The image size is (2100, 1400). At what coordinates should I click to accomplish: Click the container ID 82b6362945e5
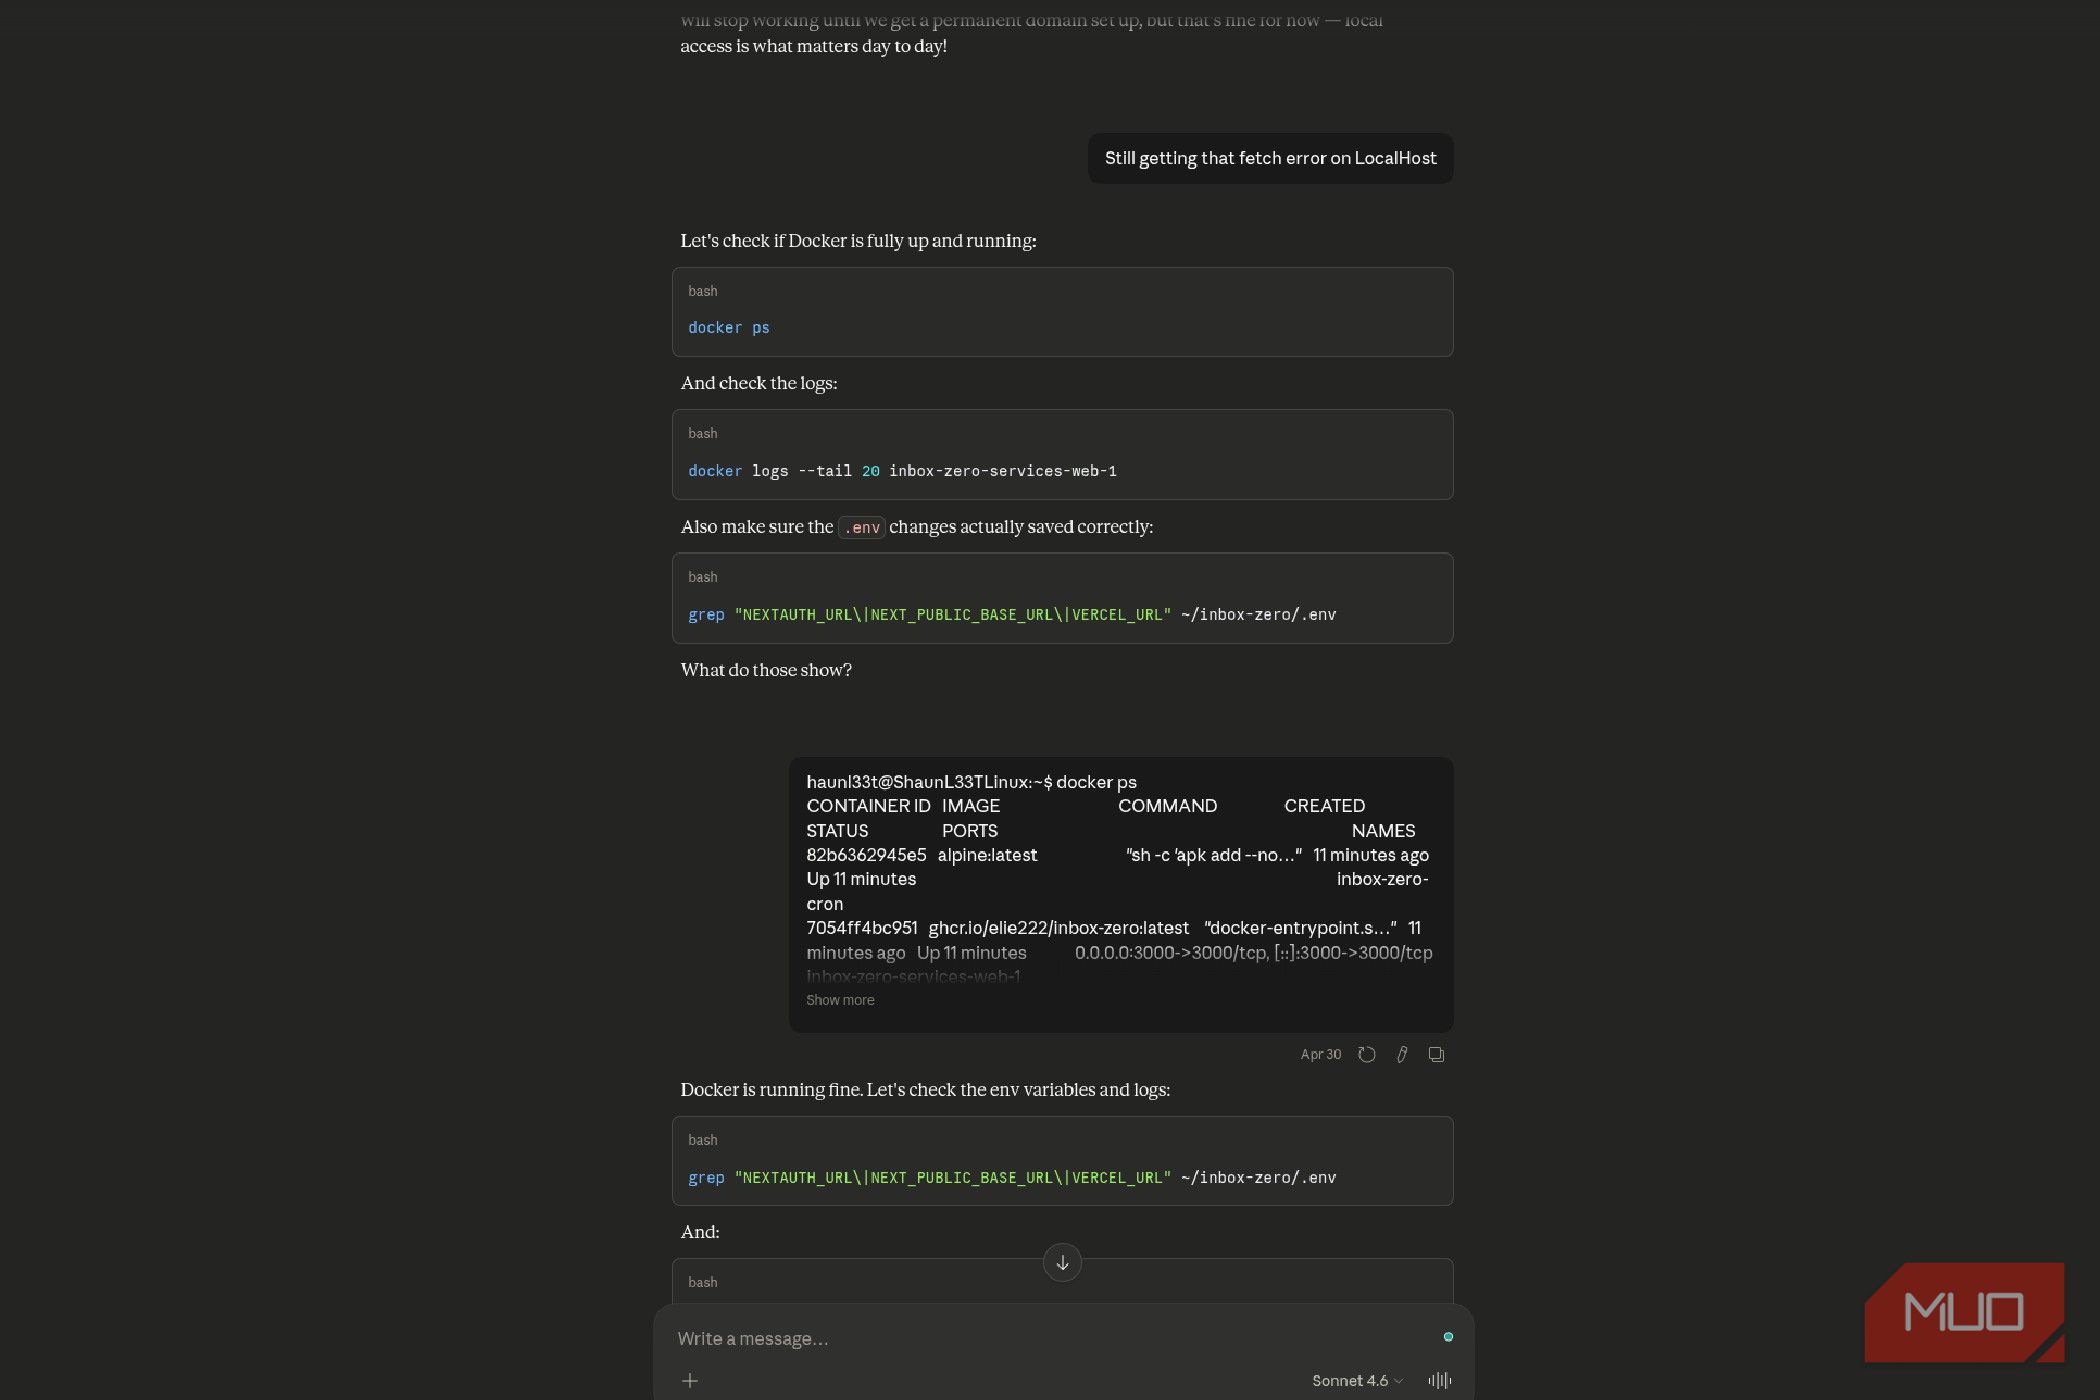[x=866, y=855]
